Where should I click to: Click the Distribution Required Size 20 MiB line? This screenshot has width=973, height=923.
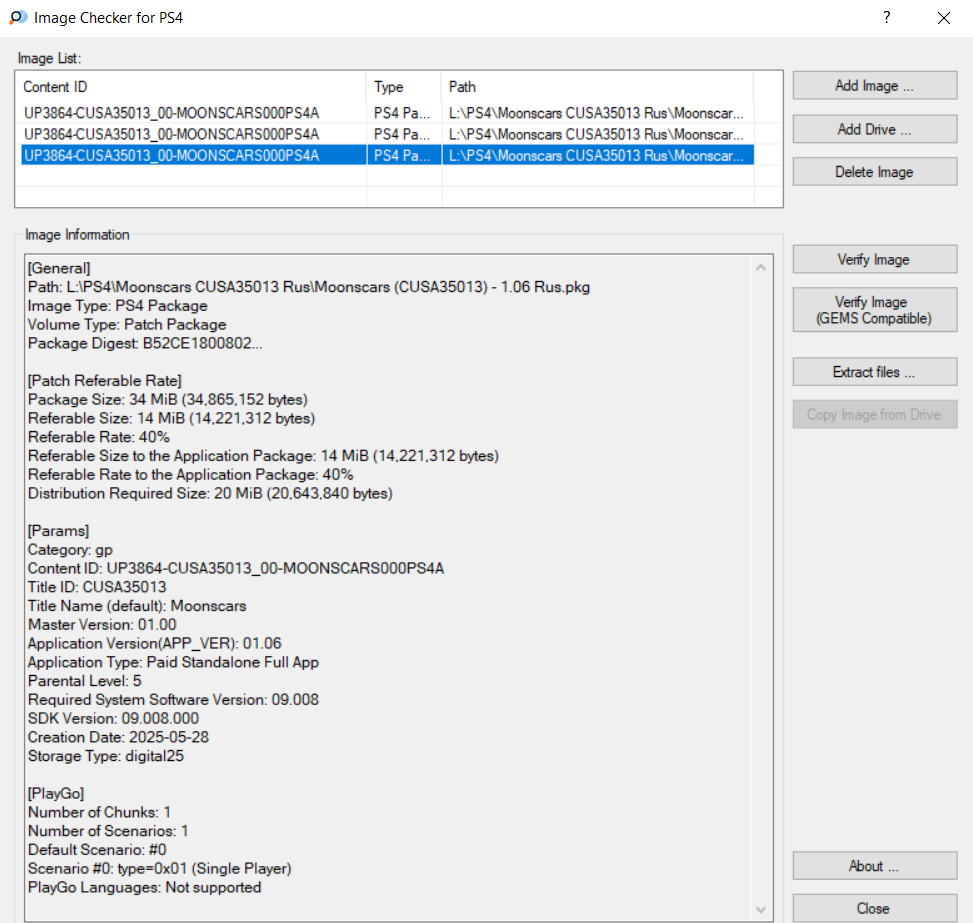click(210, 493)
